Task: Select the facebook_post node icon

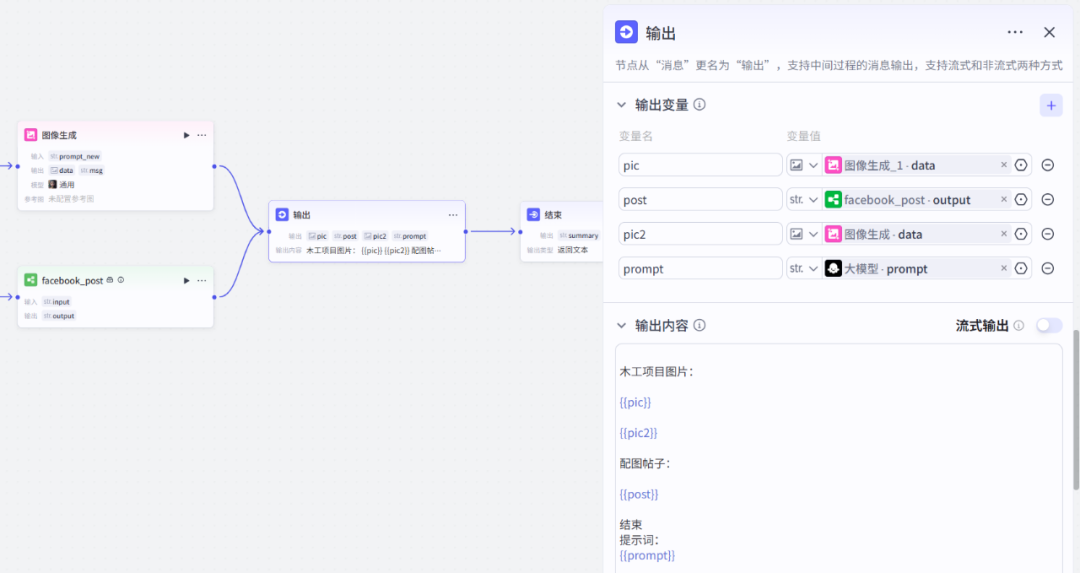Action: point(30,280)
